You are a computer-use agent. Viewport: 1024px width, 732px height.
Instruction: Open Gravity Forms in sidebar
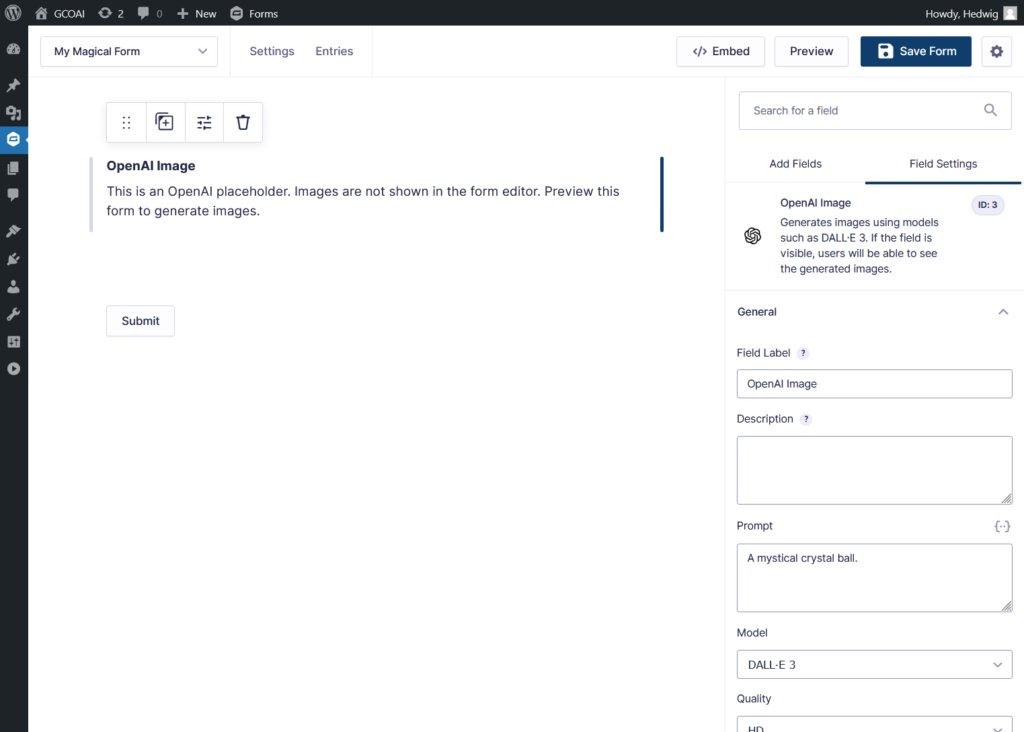click(x=13, y=139)
